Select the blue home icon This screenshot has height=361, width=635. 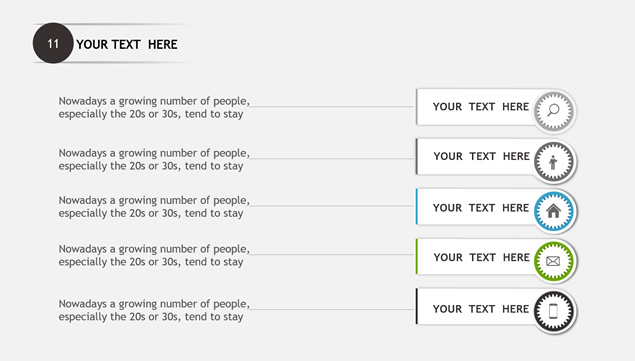click(x=553, y=211)
